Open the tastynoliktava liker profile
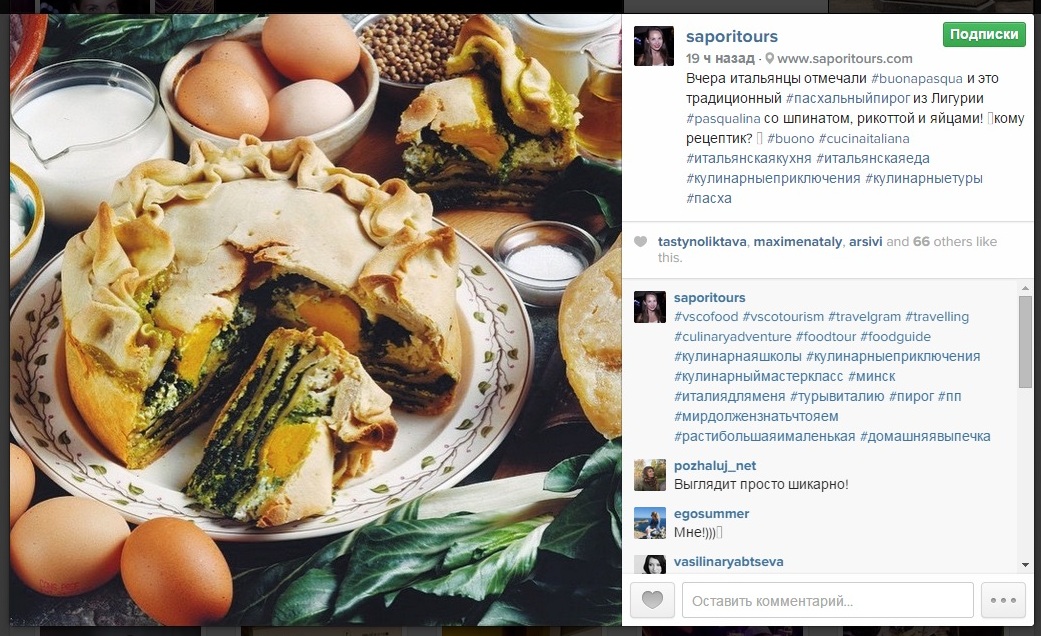Screen dimensions: 1041x636 702,242
